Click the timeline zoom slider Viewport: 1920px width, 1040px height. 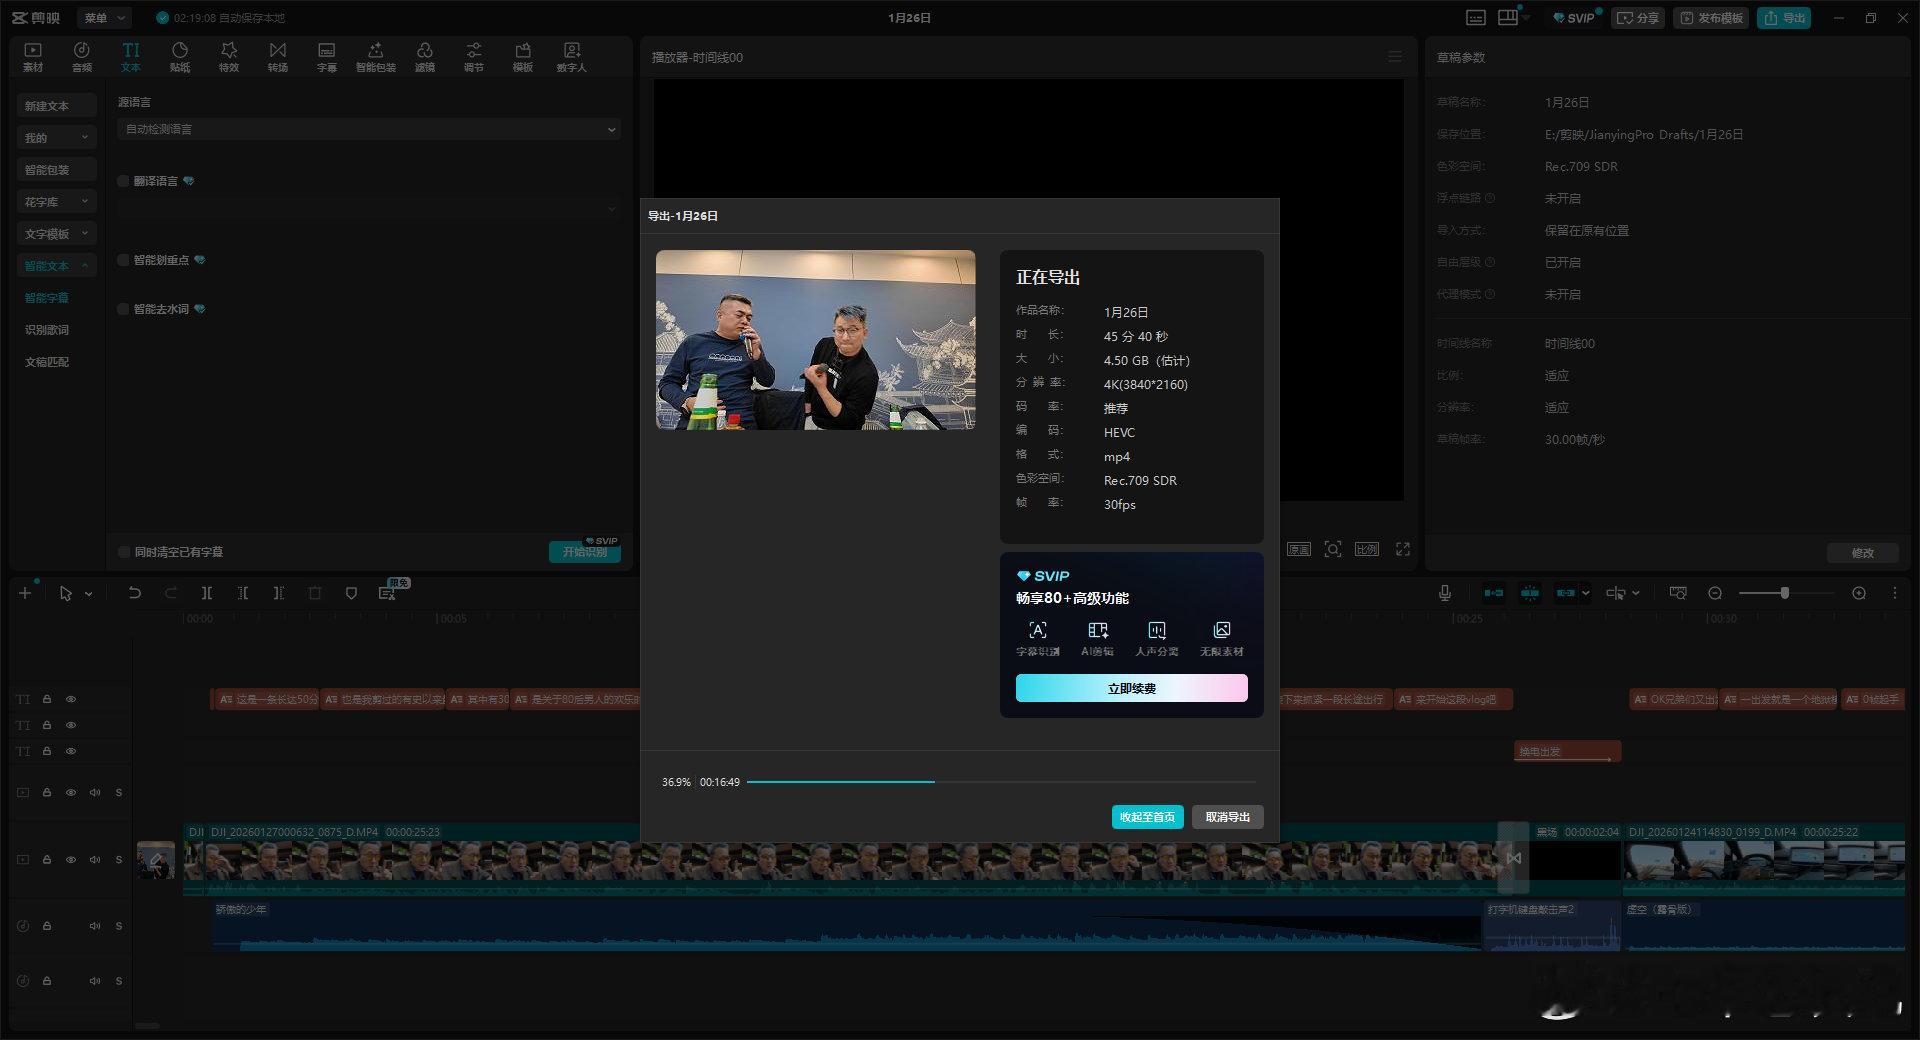(x=1784, y=593)
